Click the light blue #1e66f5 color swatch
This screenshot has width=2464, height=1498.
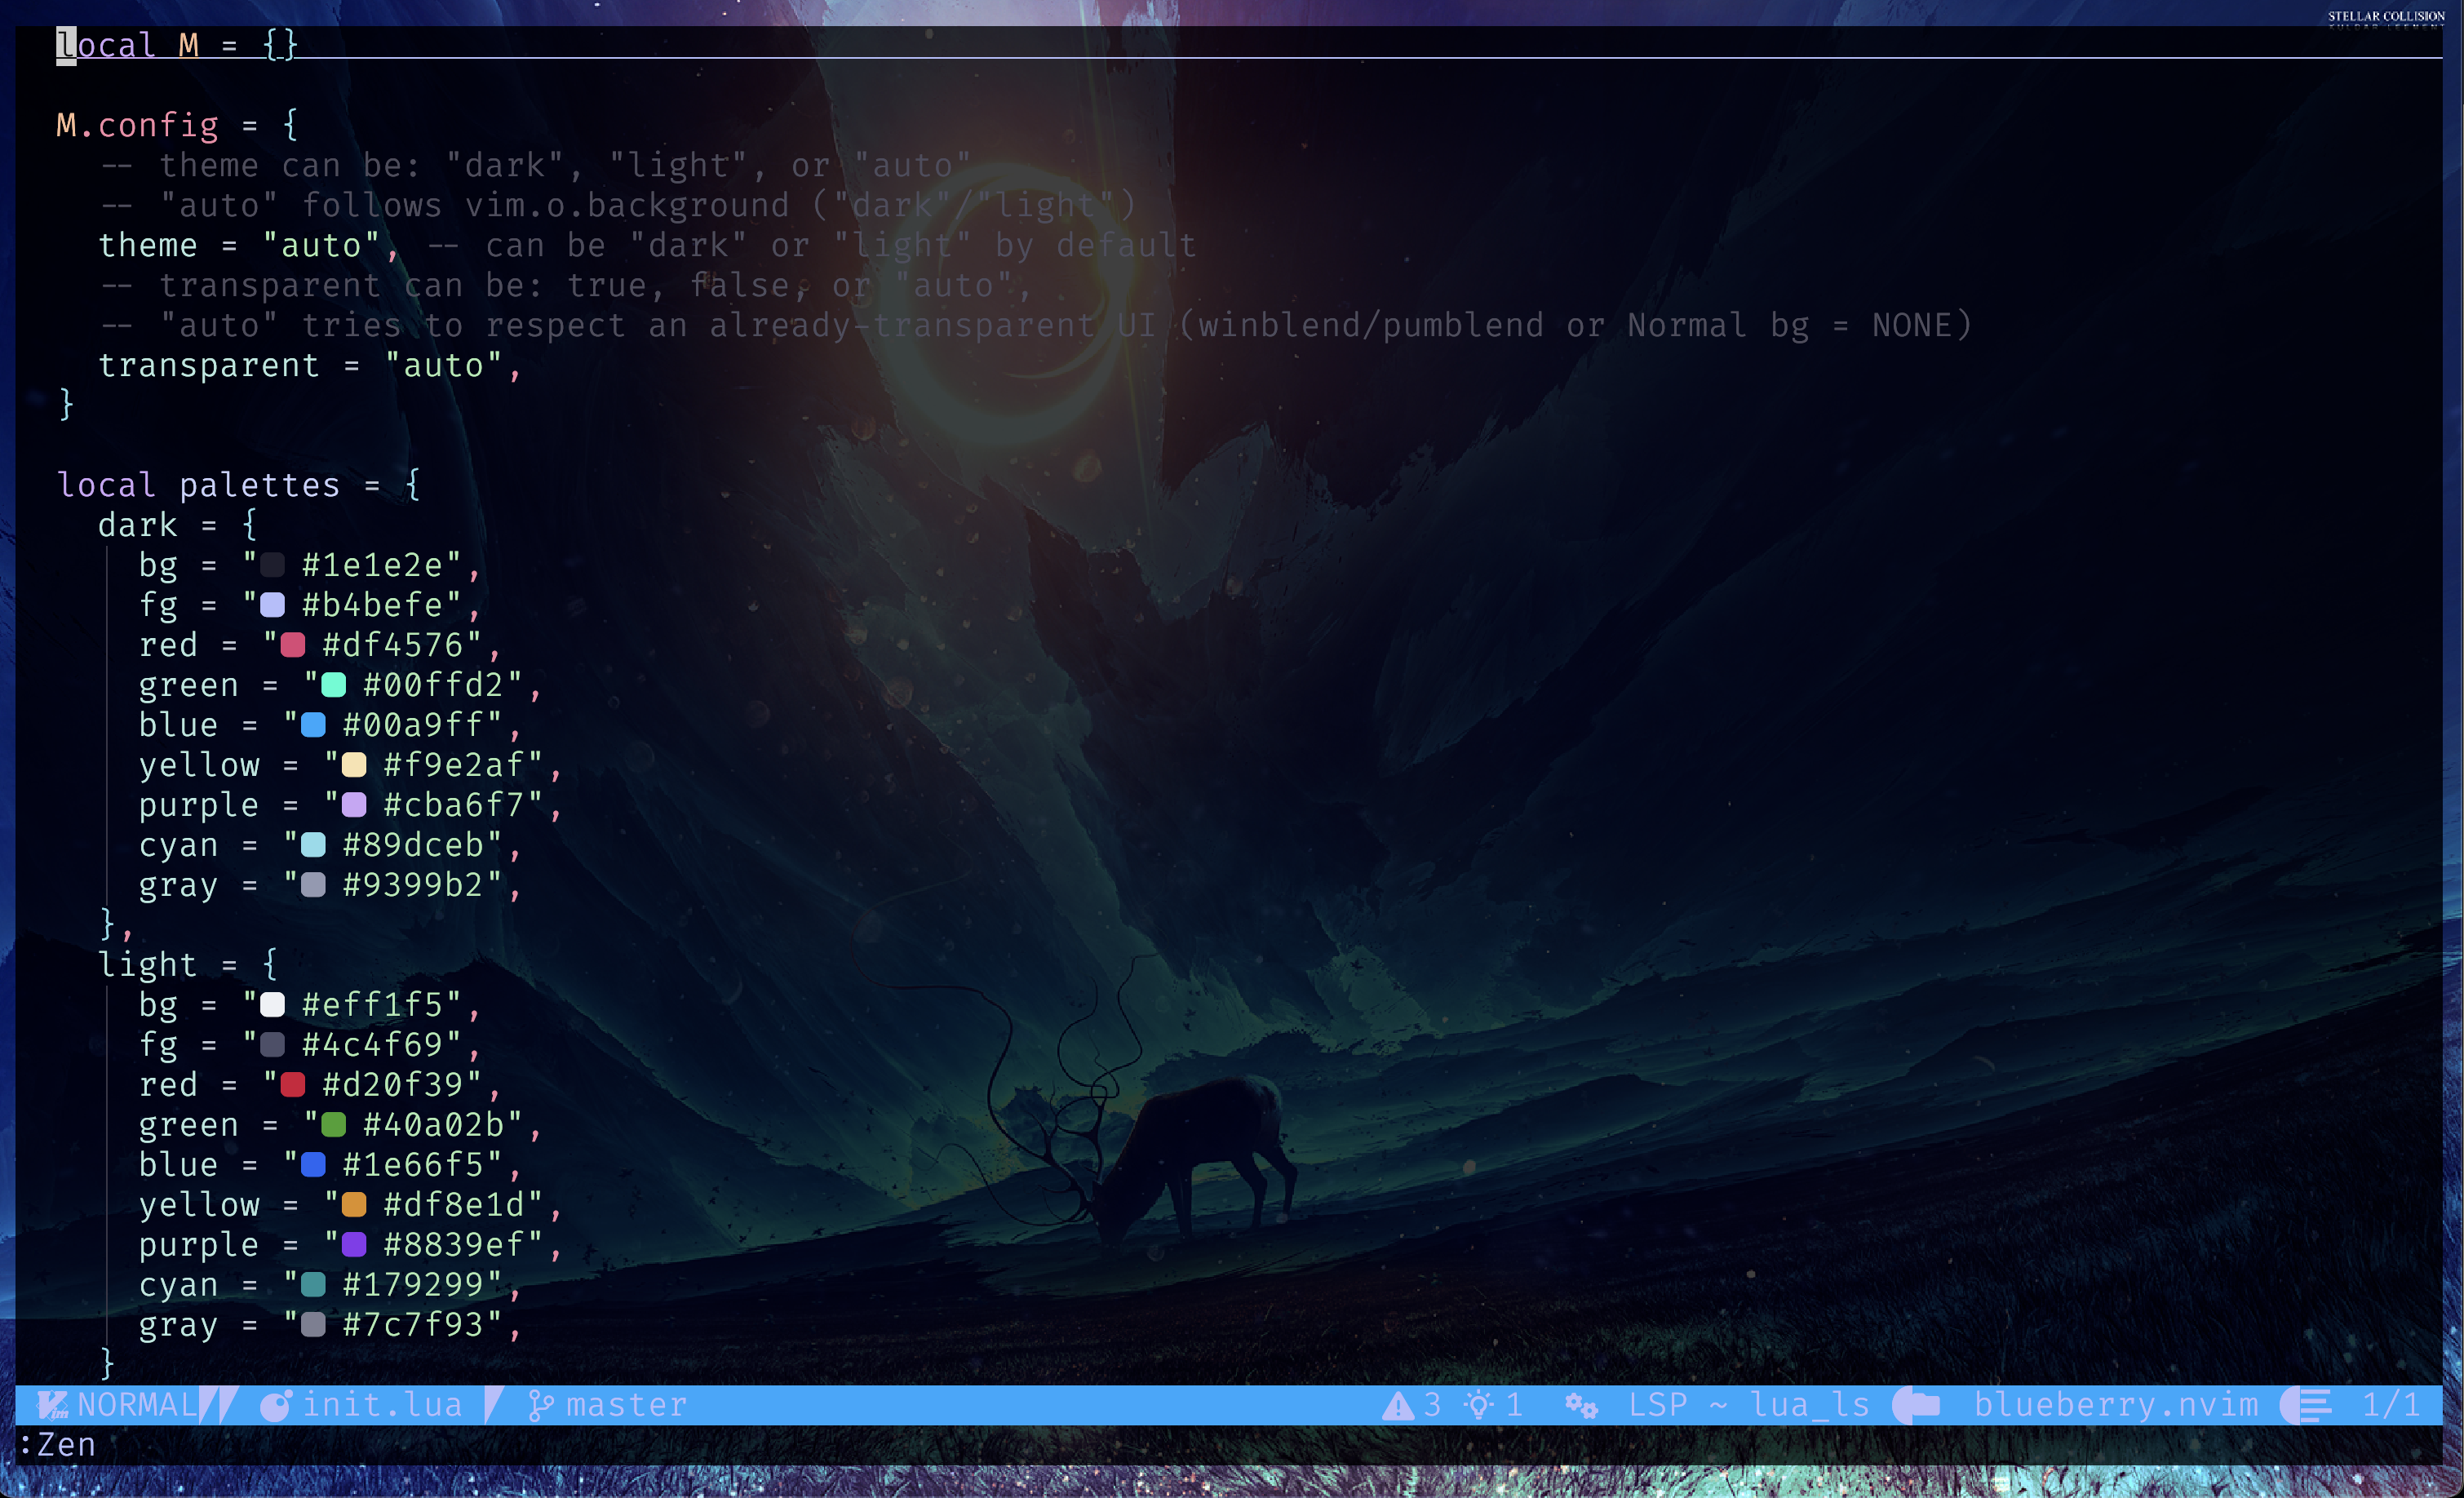[313, 1164]
